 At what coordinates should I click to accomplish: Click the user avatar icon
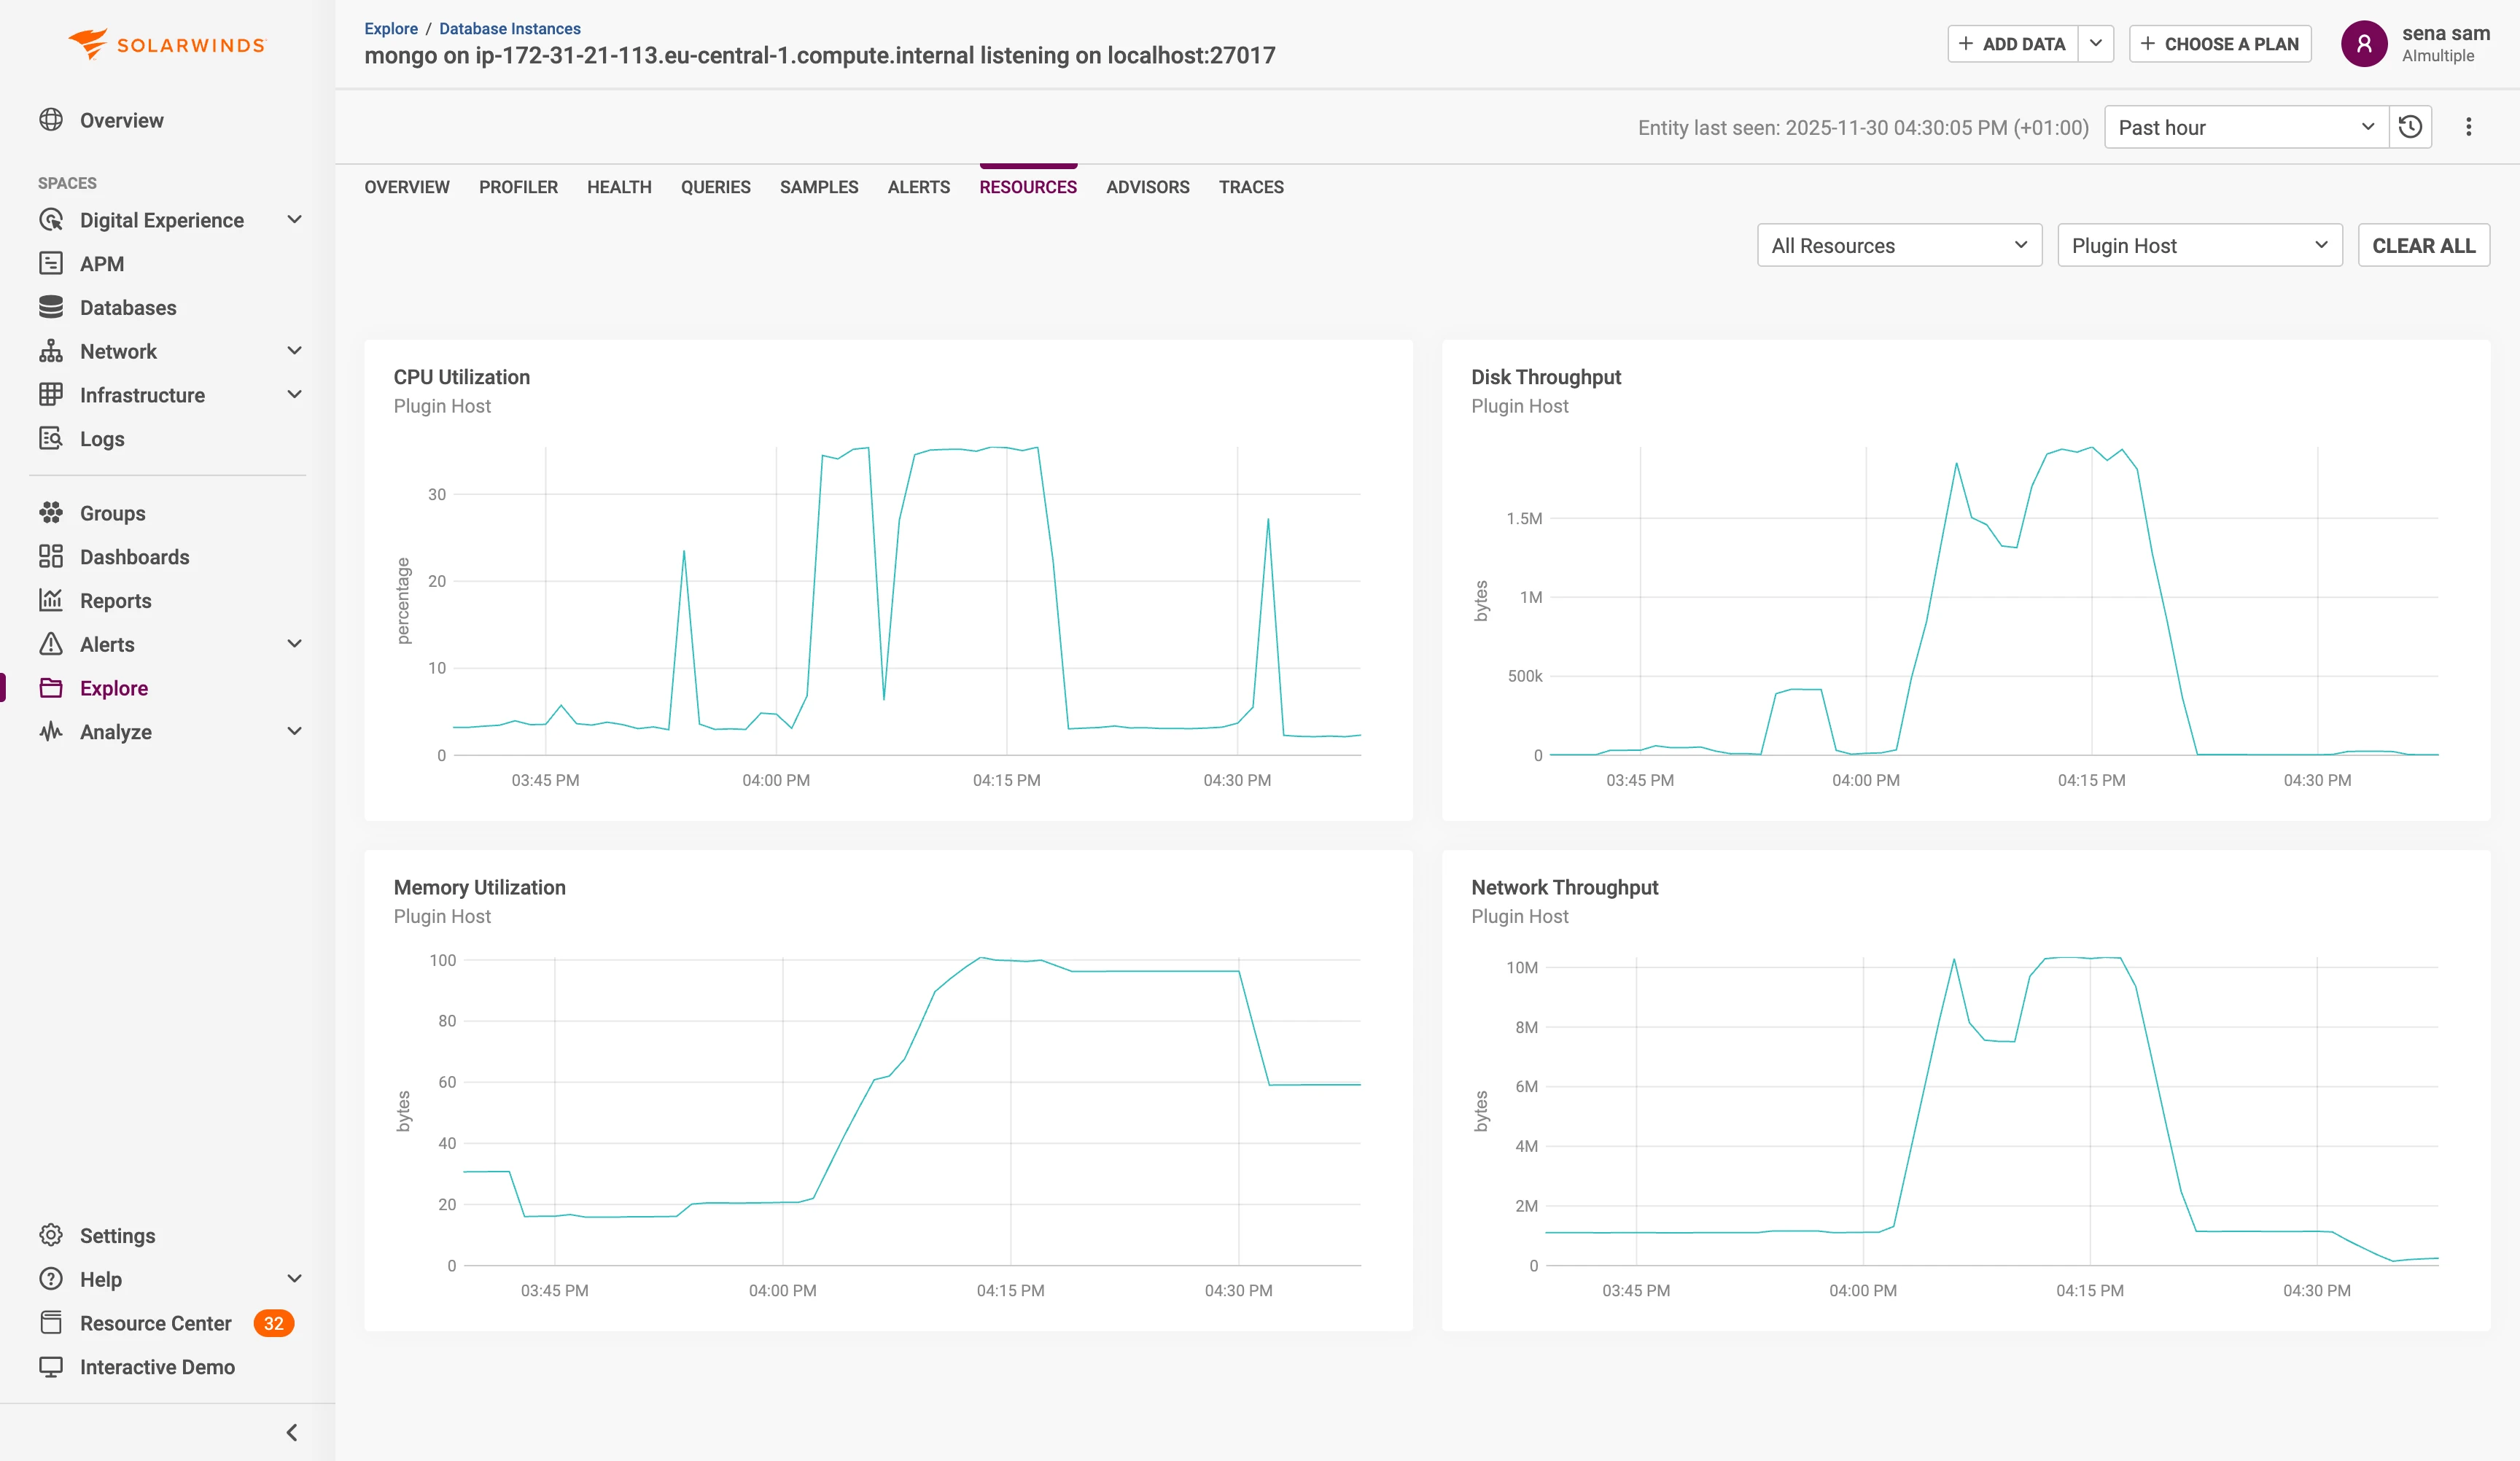tap(2365, 44)
